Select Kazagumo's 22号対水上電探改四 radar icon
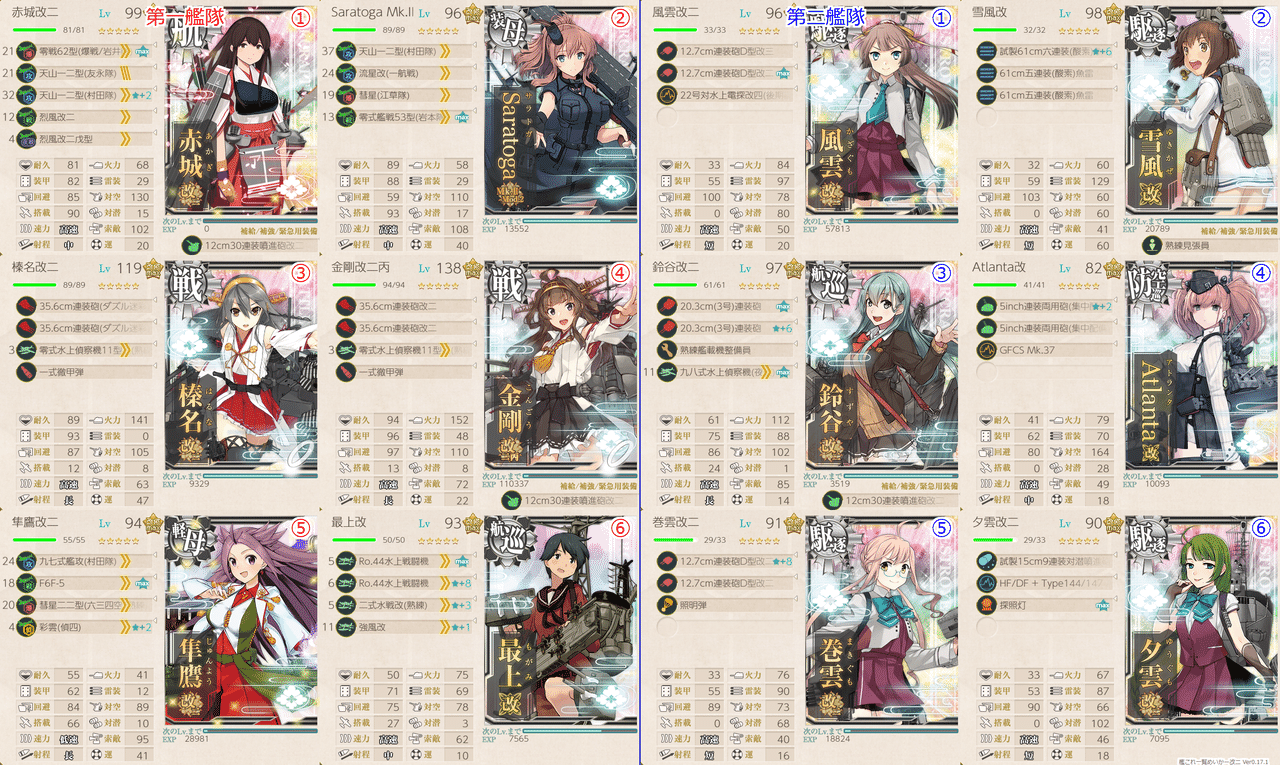The image size is (1280, 765). 669,95
